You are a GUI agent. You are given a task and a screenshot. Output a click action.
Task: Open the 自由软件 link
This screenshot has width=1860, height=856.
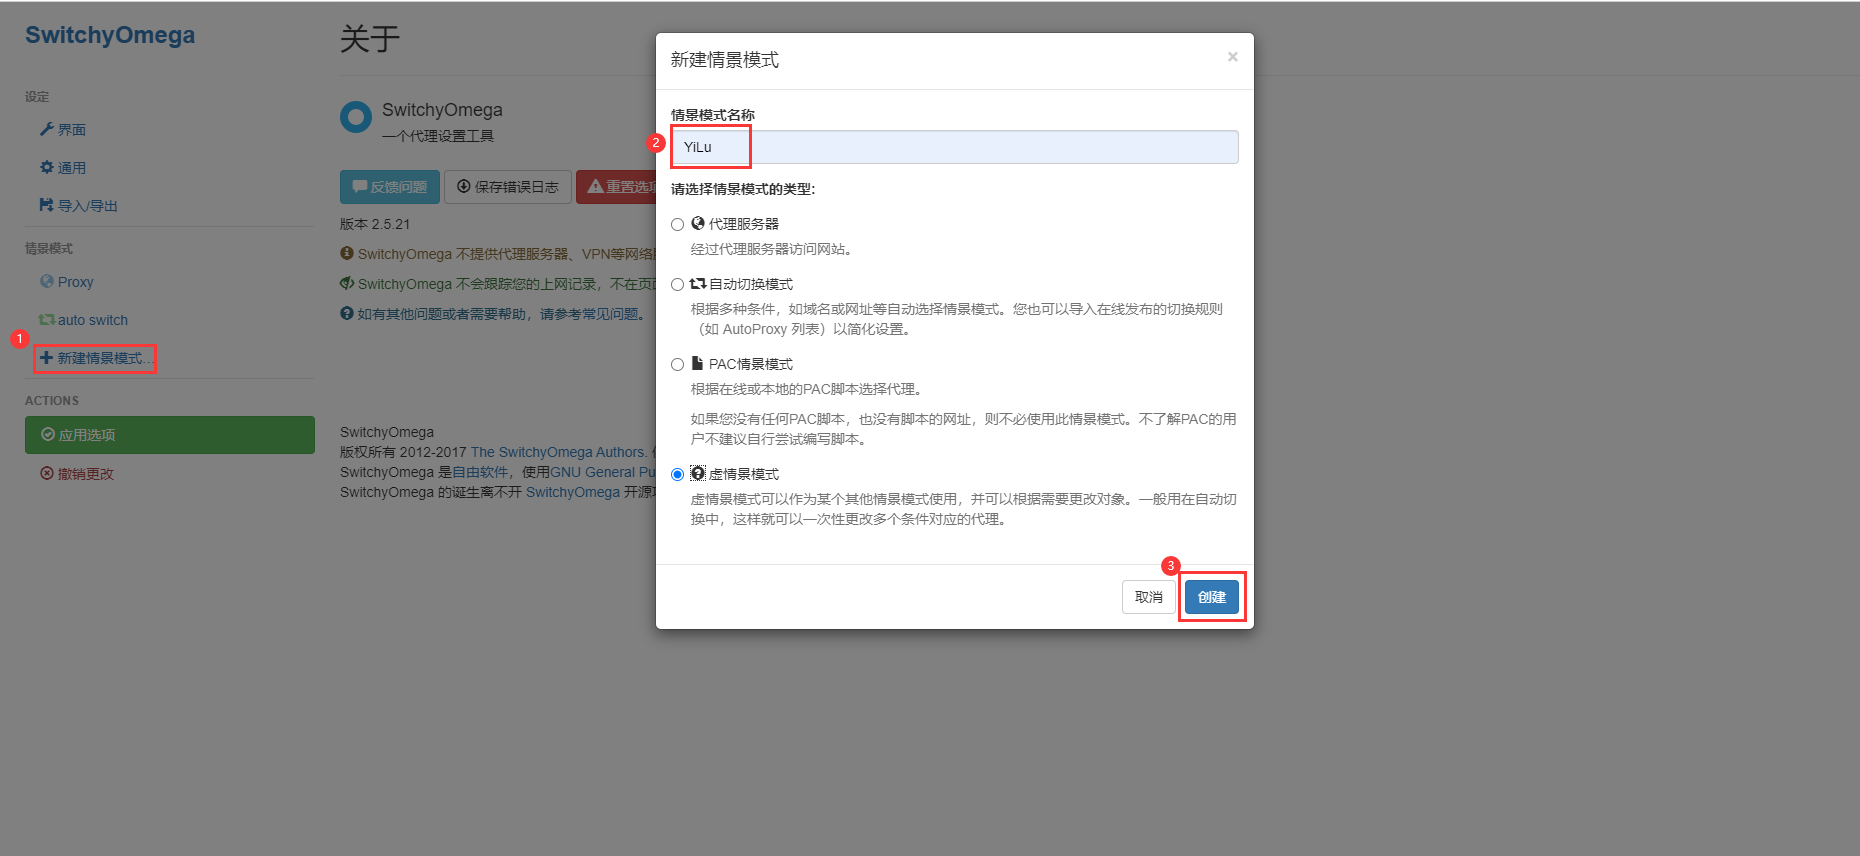point(480,472)
